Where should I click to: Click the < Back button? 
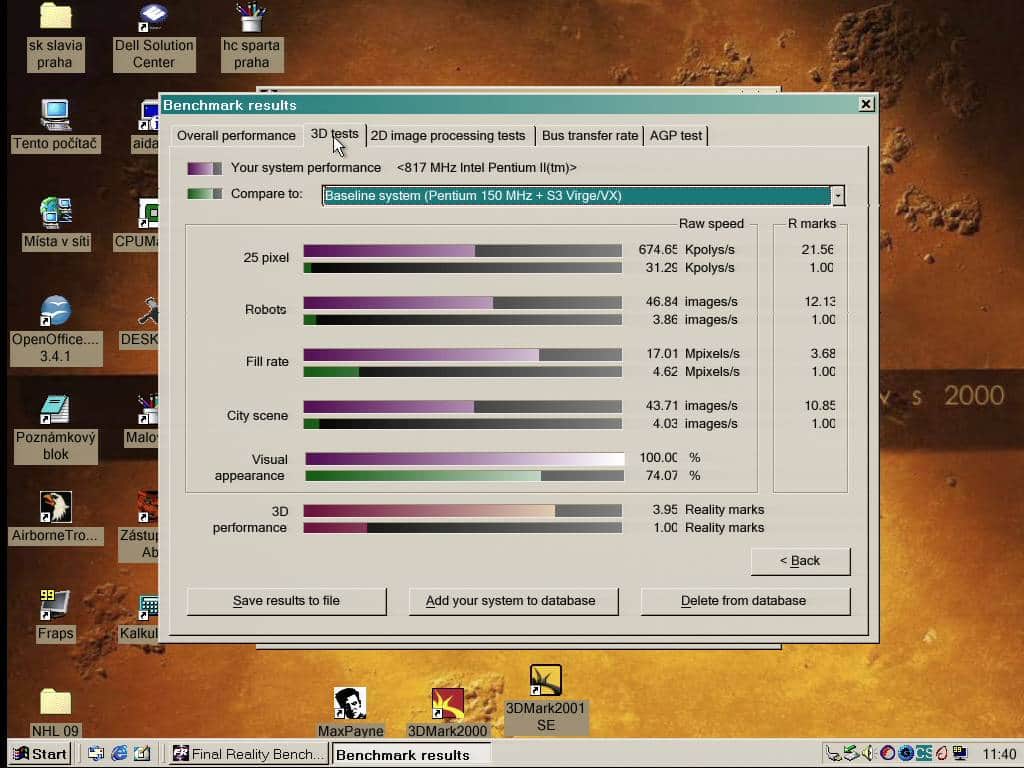[x=800, y=560]
